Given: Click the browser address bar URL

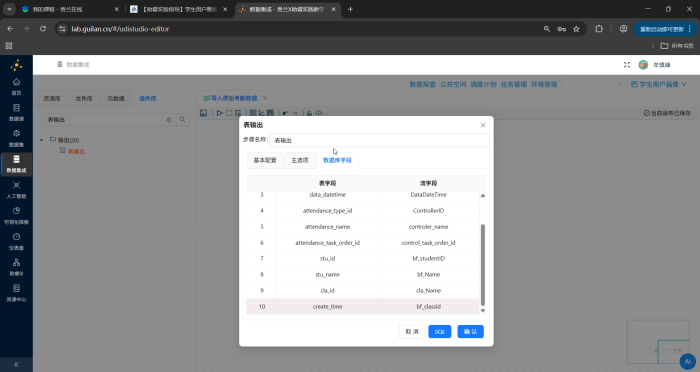Looking at the screenshot, I should 120,29.
